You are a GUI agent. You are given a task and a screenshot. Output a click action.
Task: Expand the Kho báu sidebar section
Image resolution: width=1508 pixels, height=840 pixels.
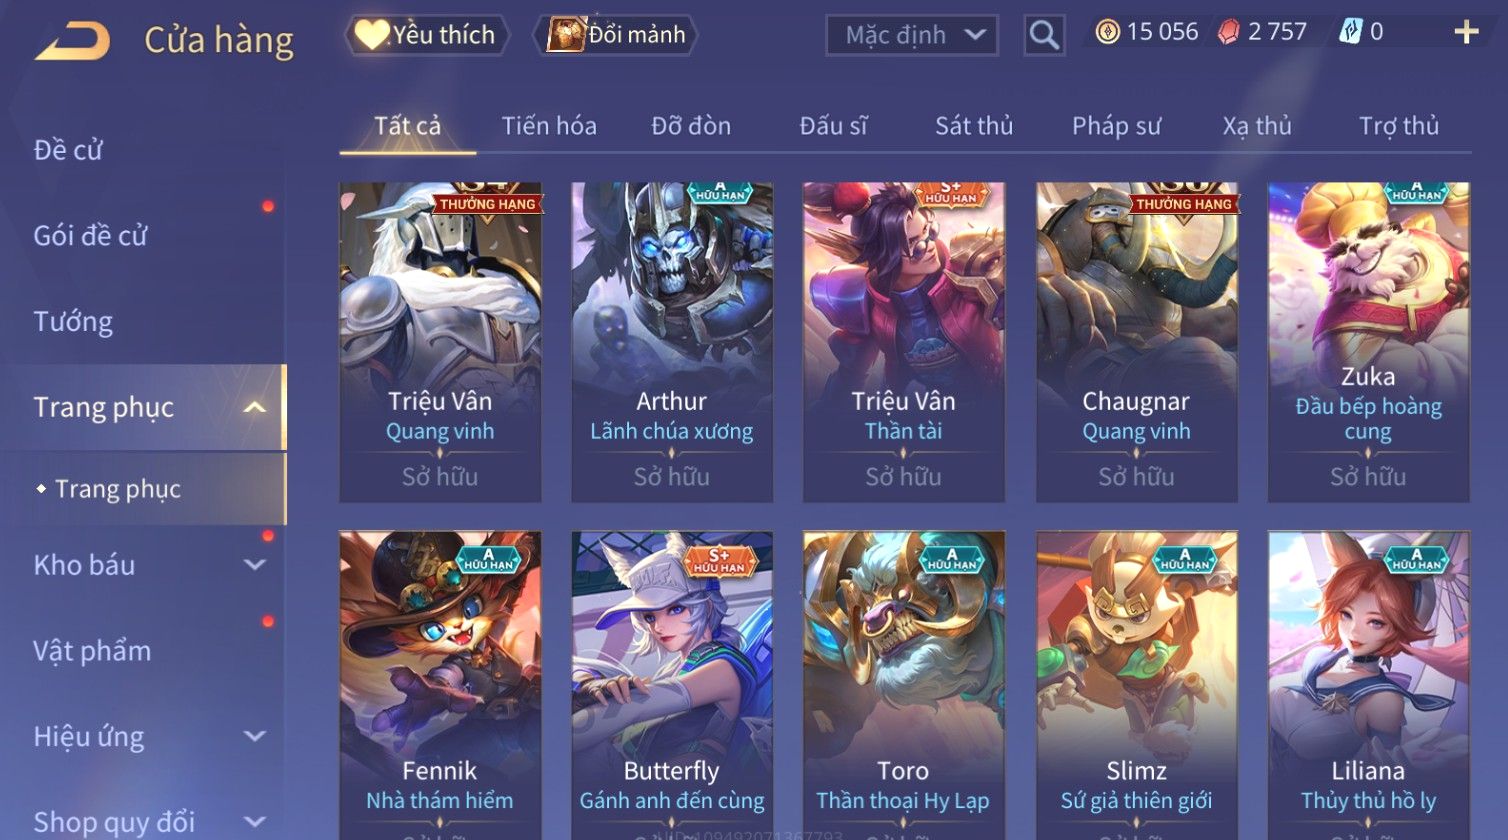click(255, 564)
